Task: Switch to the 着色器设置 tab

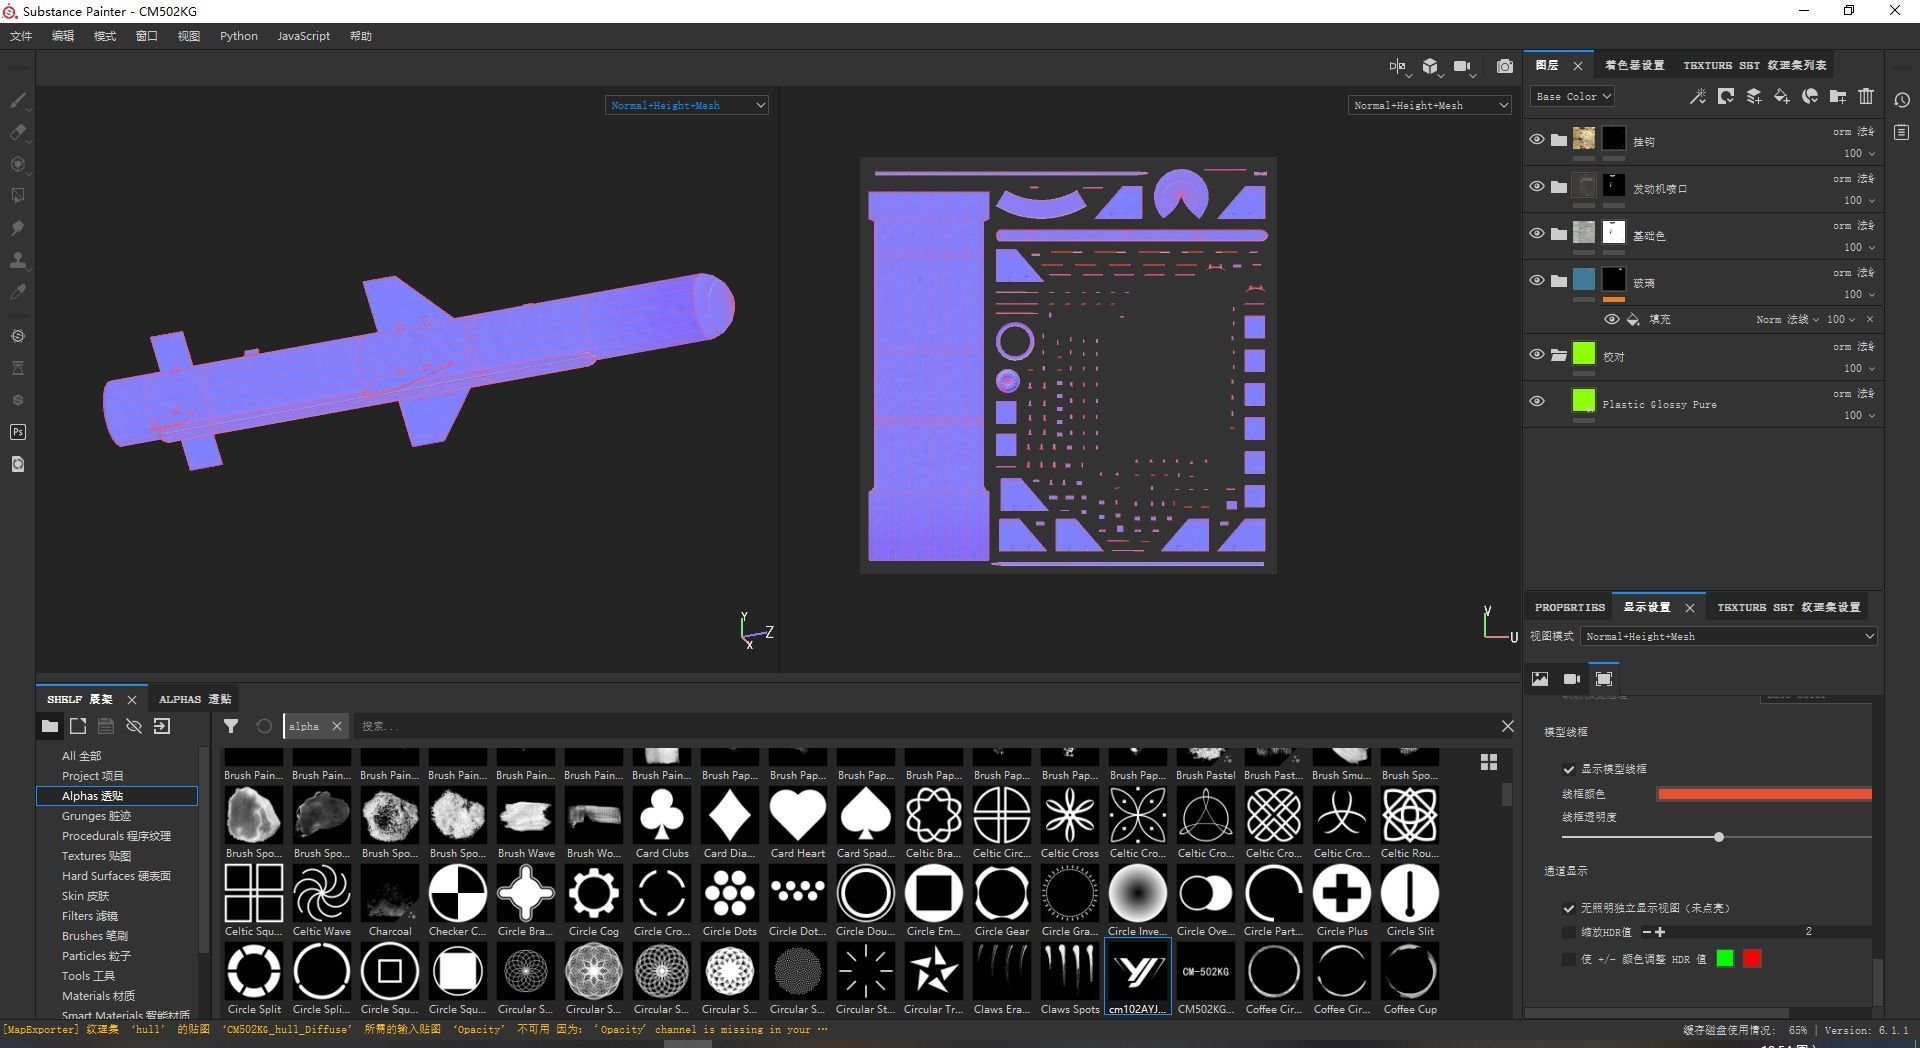Action: 1634,65
